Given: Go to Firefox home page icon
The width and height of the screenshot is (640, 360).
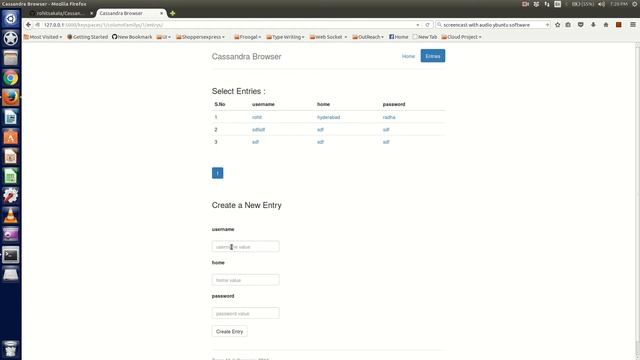Looking at the screenshot, I should [x=606, y=25].
